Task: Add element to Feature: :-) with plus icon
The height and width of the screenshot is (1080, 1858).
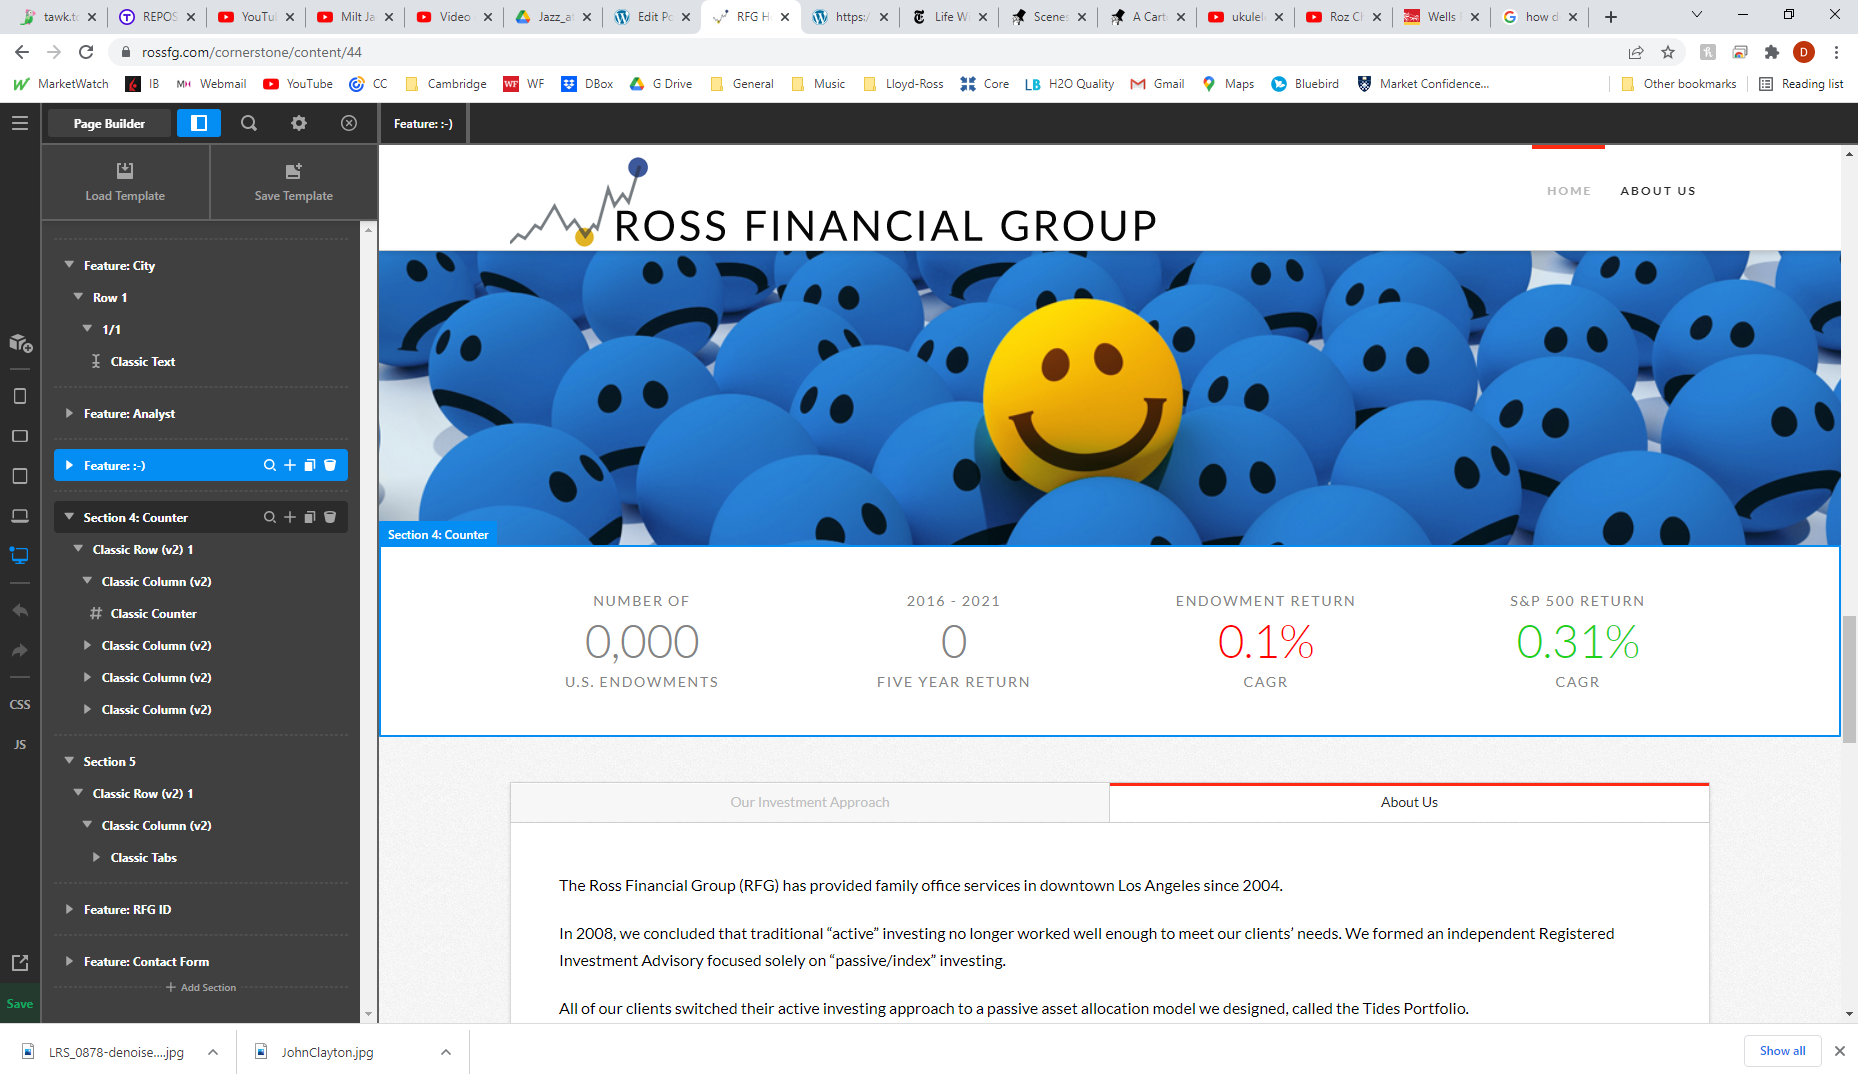Action: pos(290,465)
